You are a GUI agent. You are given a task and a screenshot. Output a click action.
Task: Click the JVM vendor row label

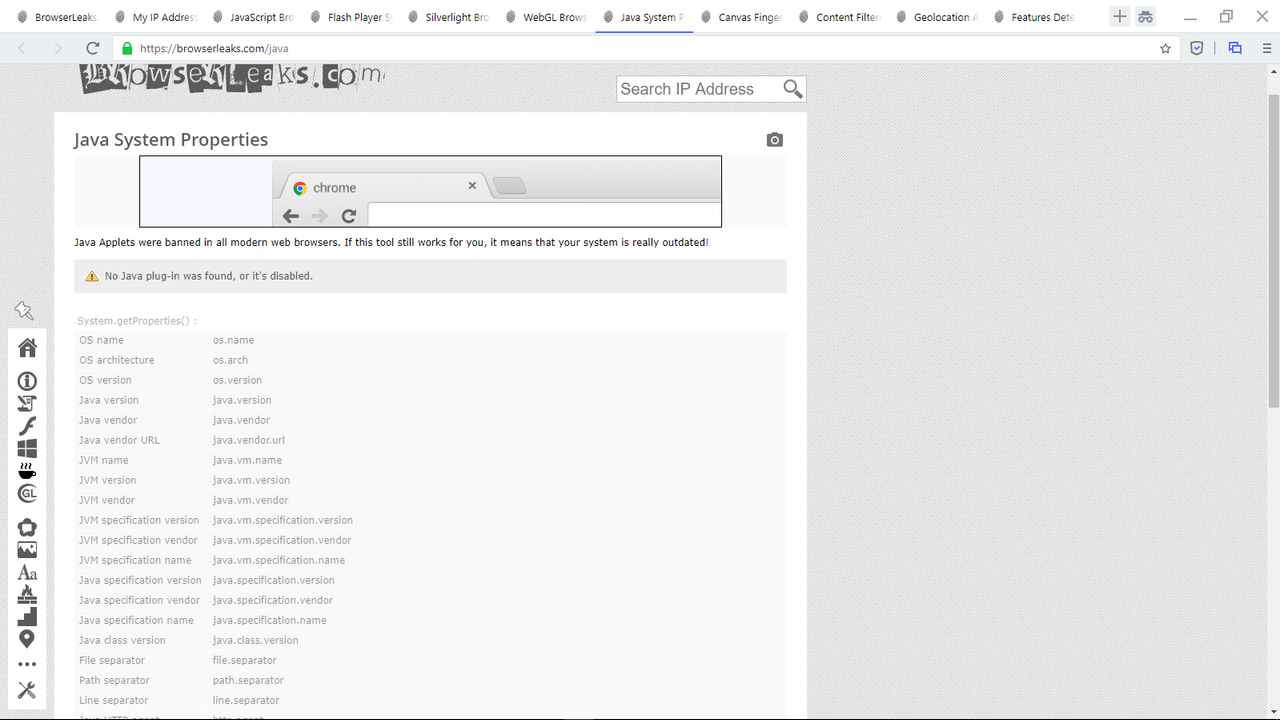[107, 500]
